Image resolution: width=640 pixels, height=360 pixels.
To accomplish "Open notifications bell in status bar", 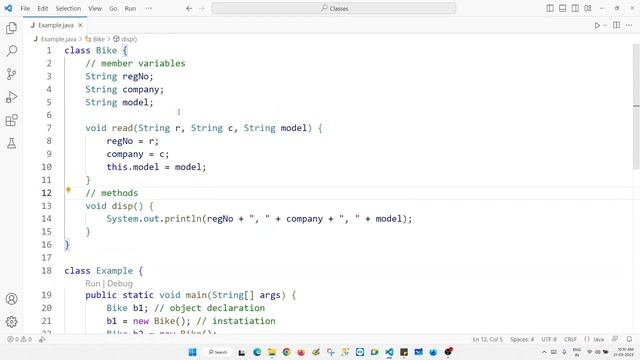I will tap(629, 339).
